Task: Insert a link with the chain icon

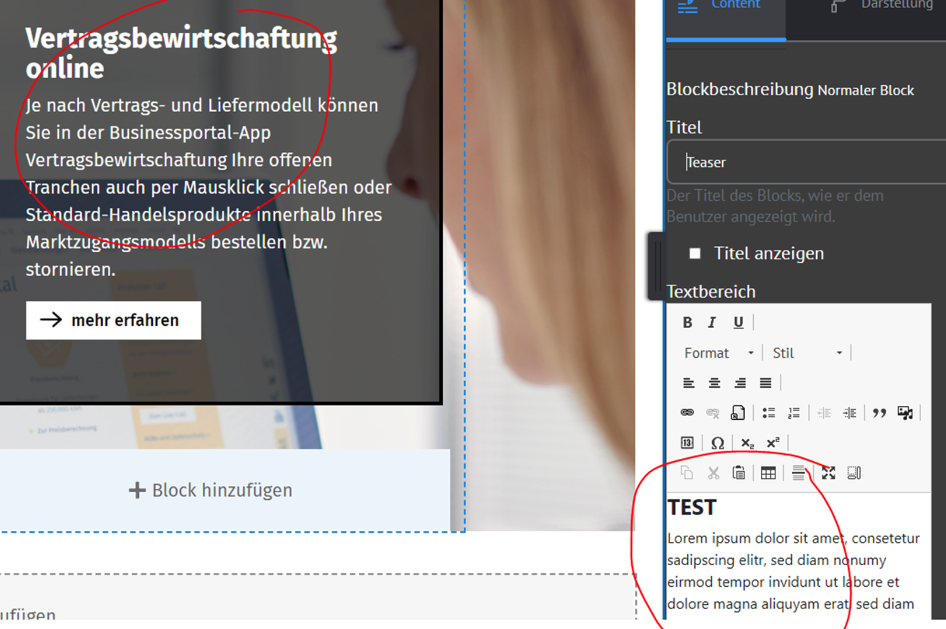Action: (x=687, y=412)
